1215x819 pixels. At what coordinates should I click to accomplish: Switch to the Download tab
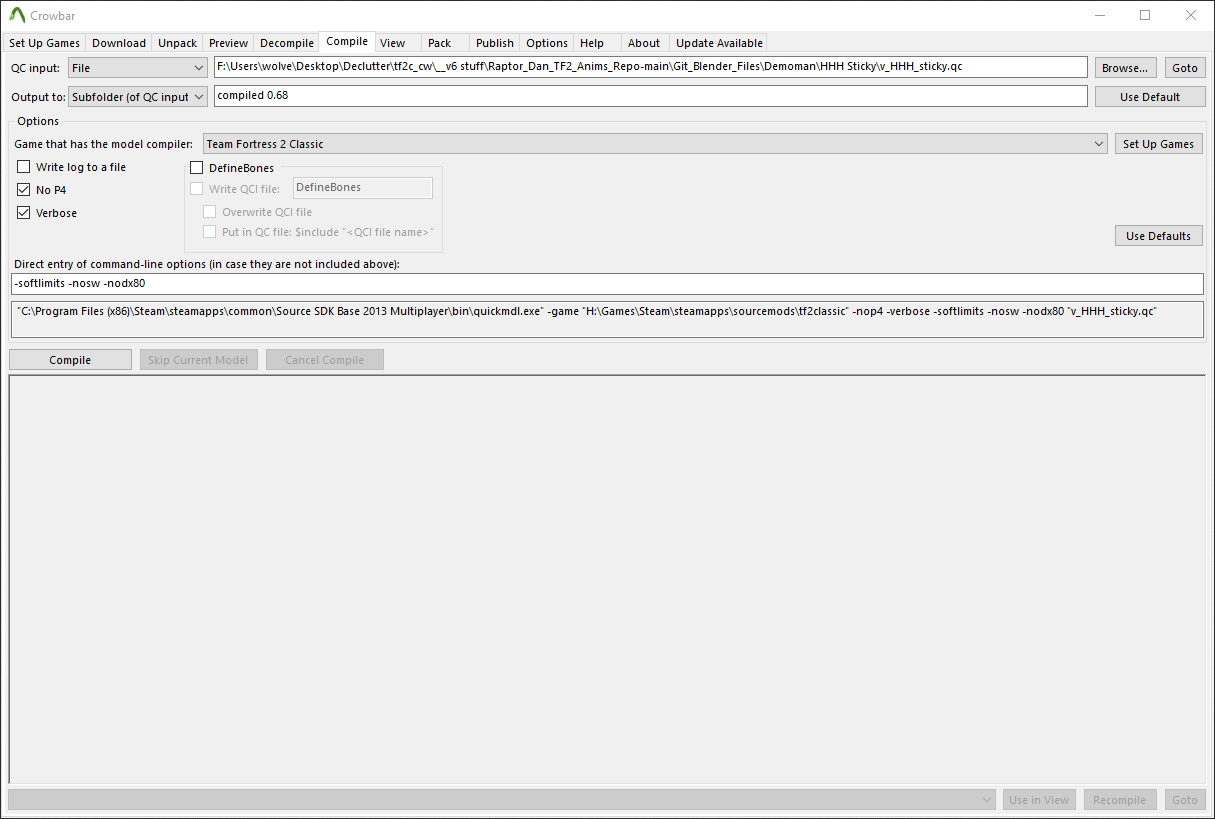[x=119, y=43]
